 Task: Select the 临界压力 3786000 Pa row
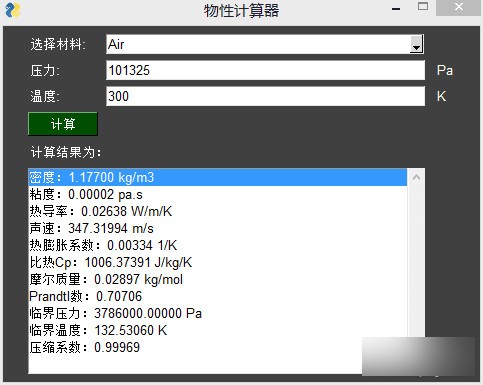(x=218, y=313)
